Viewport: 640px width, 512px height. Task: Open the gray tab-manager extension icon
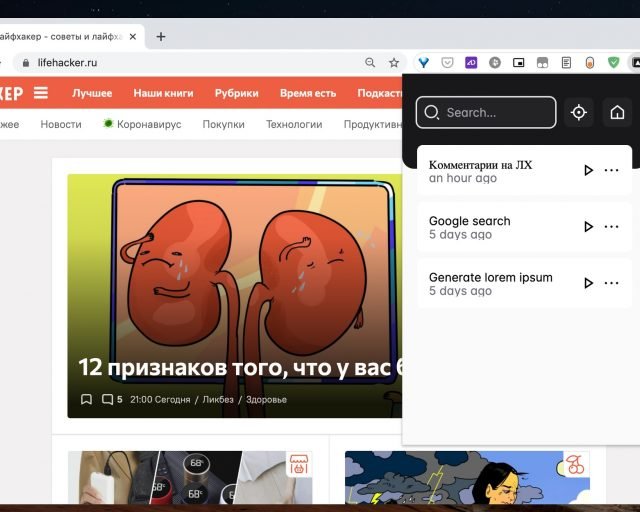tap(542, 62)
